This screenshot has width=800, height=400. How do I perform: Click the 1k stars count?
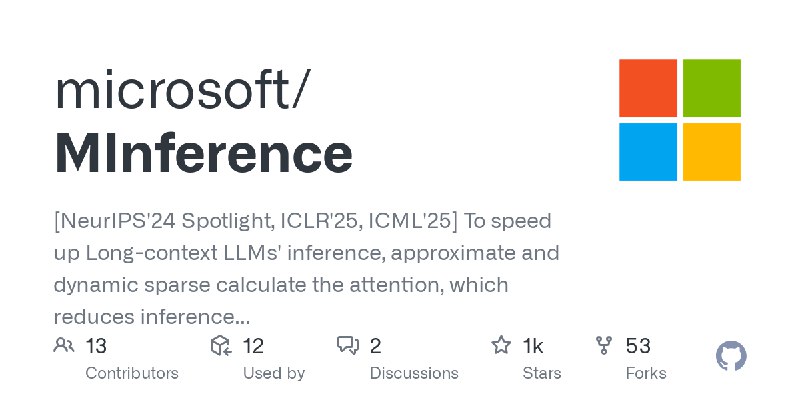tap(533, 346)
